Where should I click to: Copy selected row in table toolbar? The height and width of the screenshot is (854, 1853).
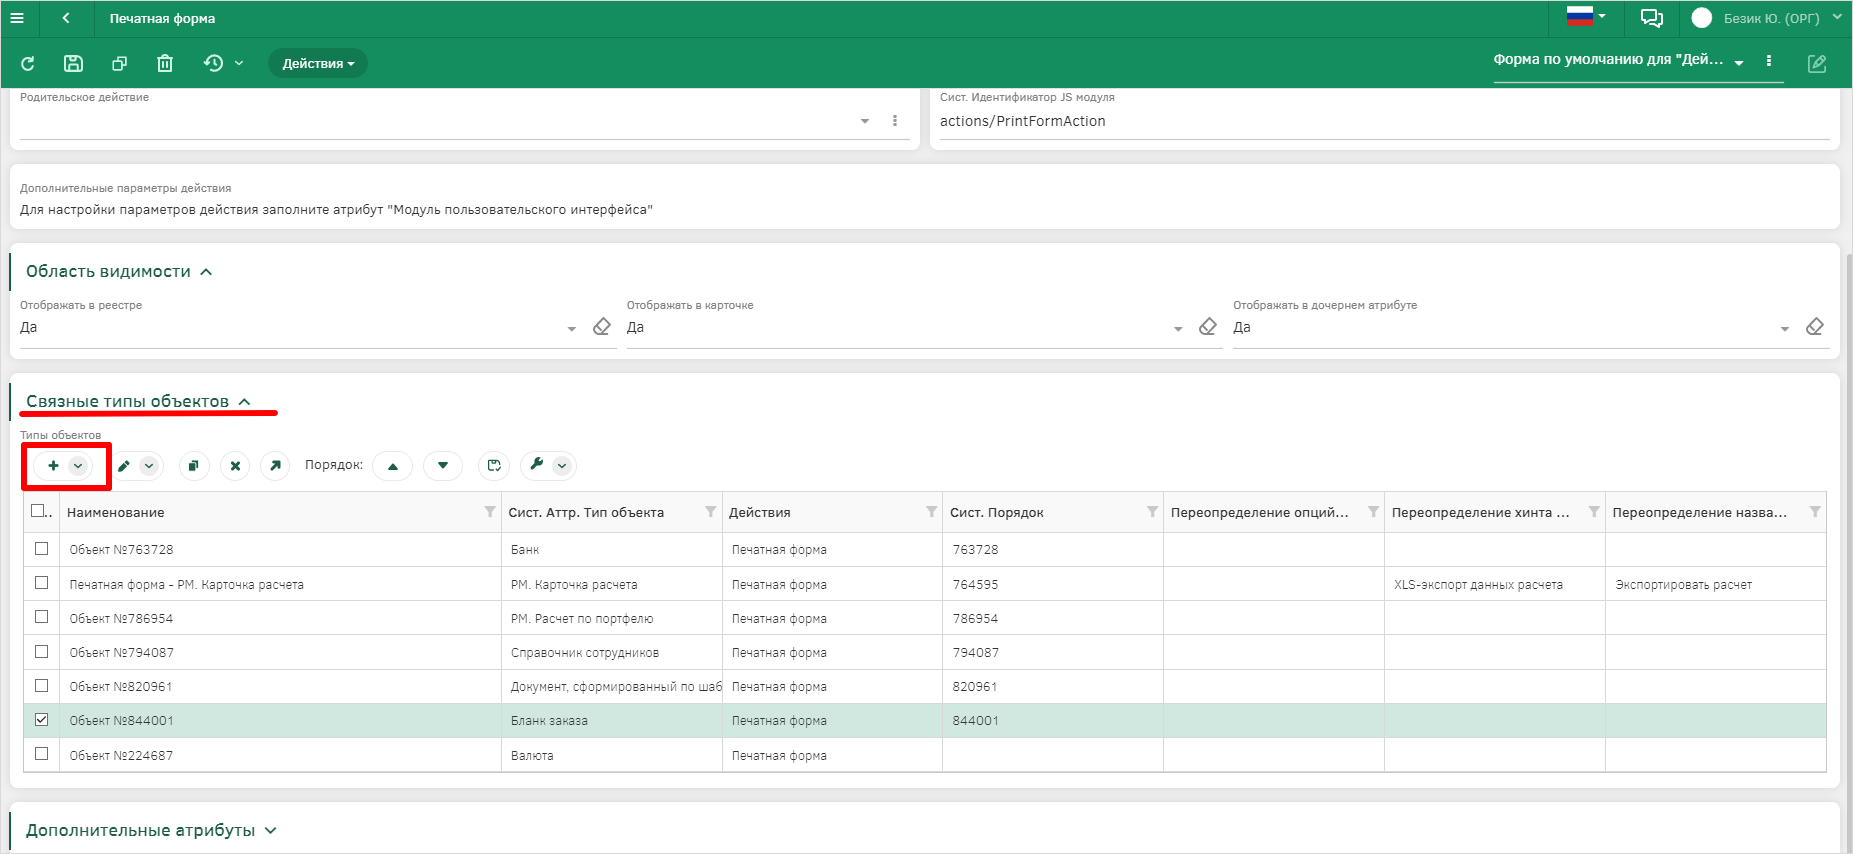[194, 466]
